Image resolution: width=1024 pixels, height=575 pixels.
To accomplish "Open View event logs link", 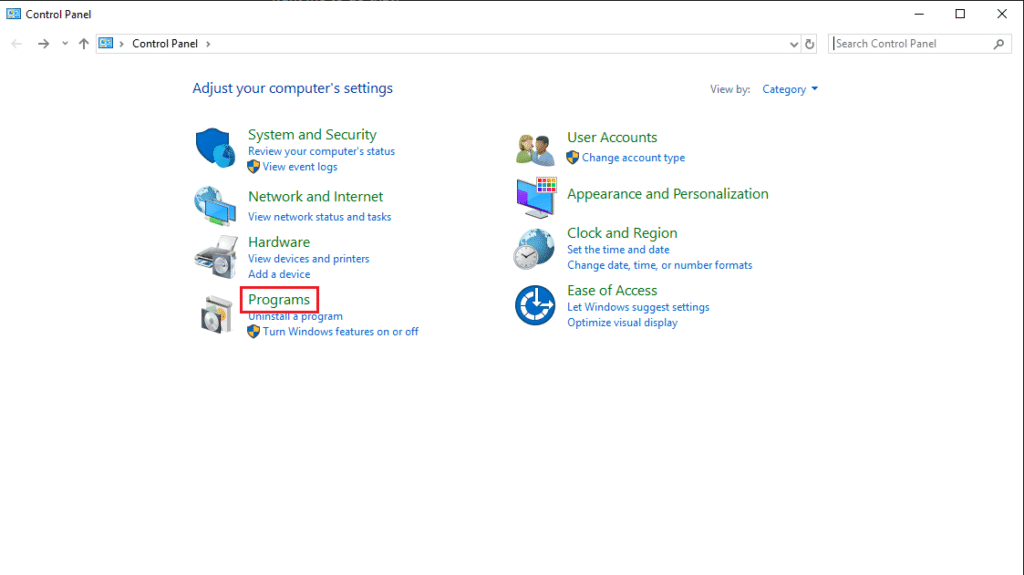I will pyautogui.click(x=300, y=167).
